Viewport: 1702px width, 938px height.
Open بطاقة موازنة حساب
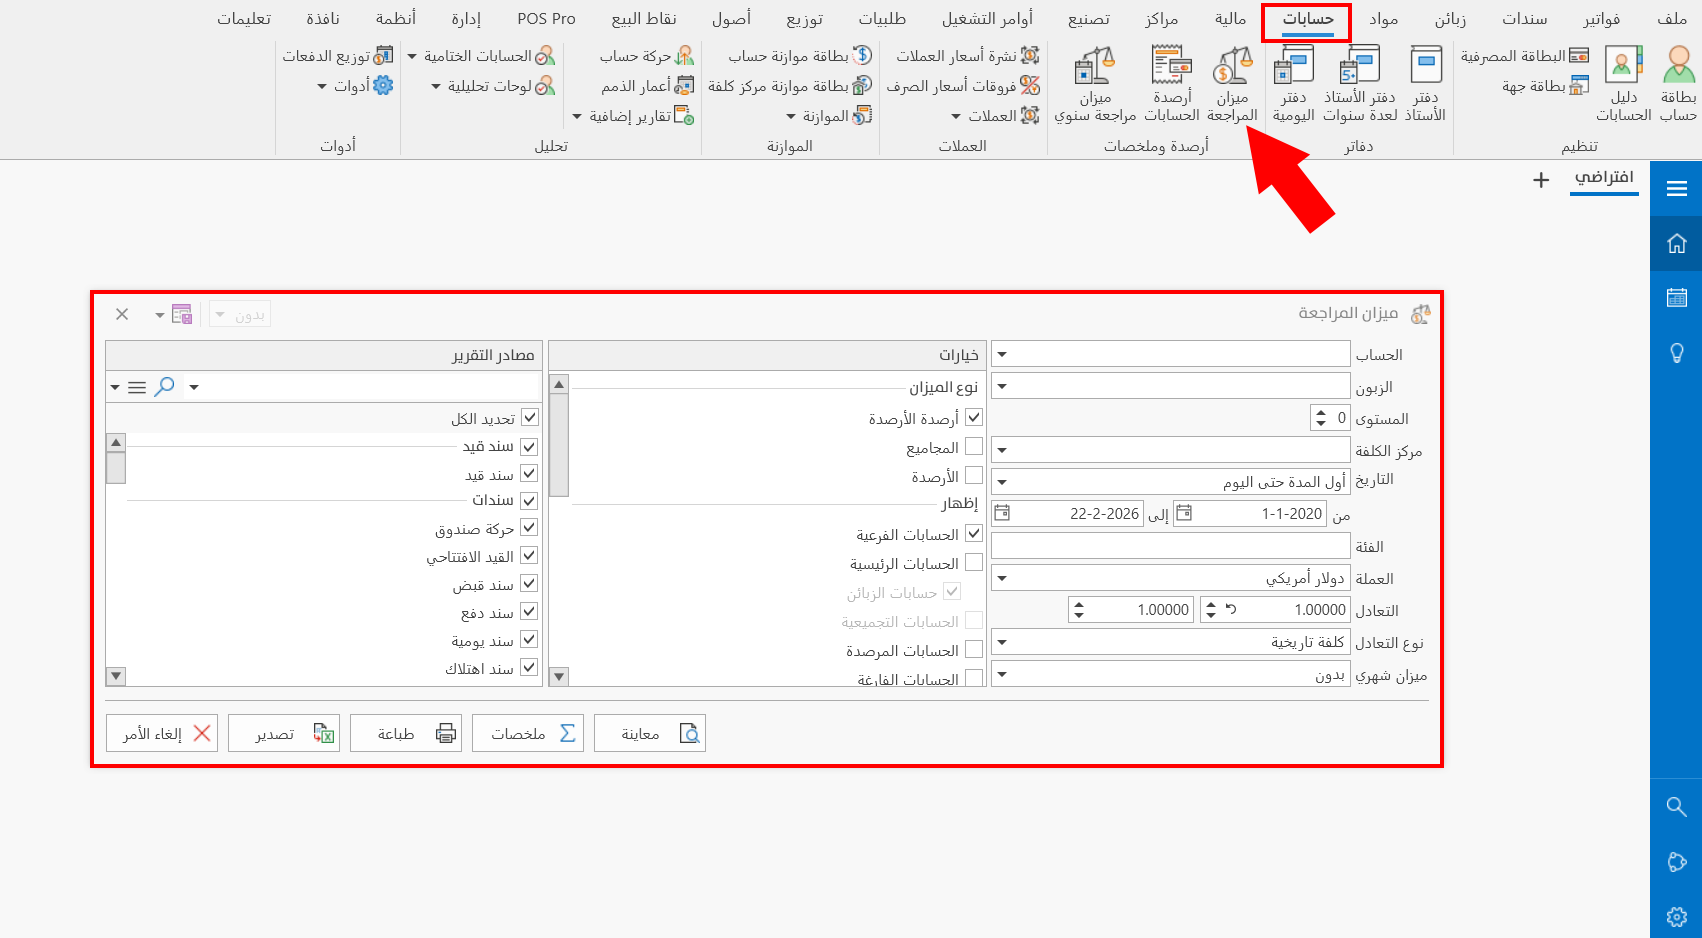800,56
